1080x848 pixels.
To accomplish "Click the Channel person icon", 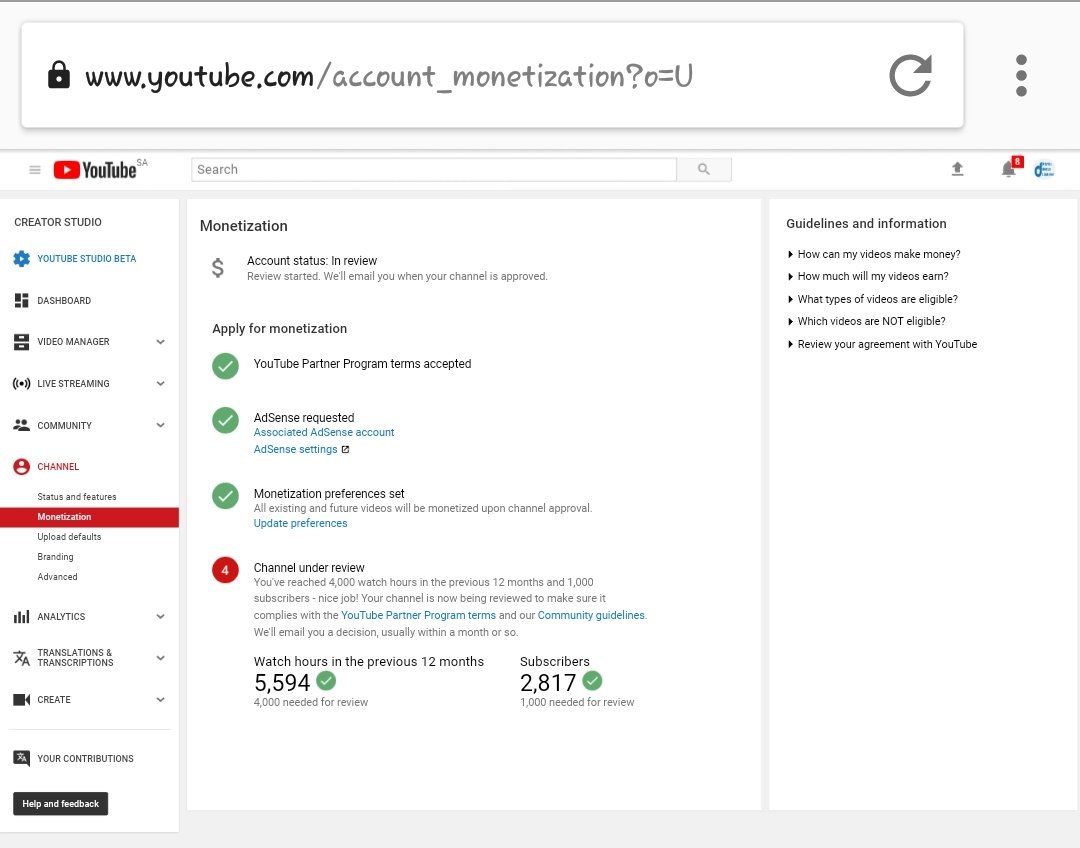I will pos(21,466).
